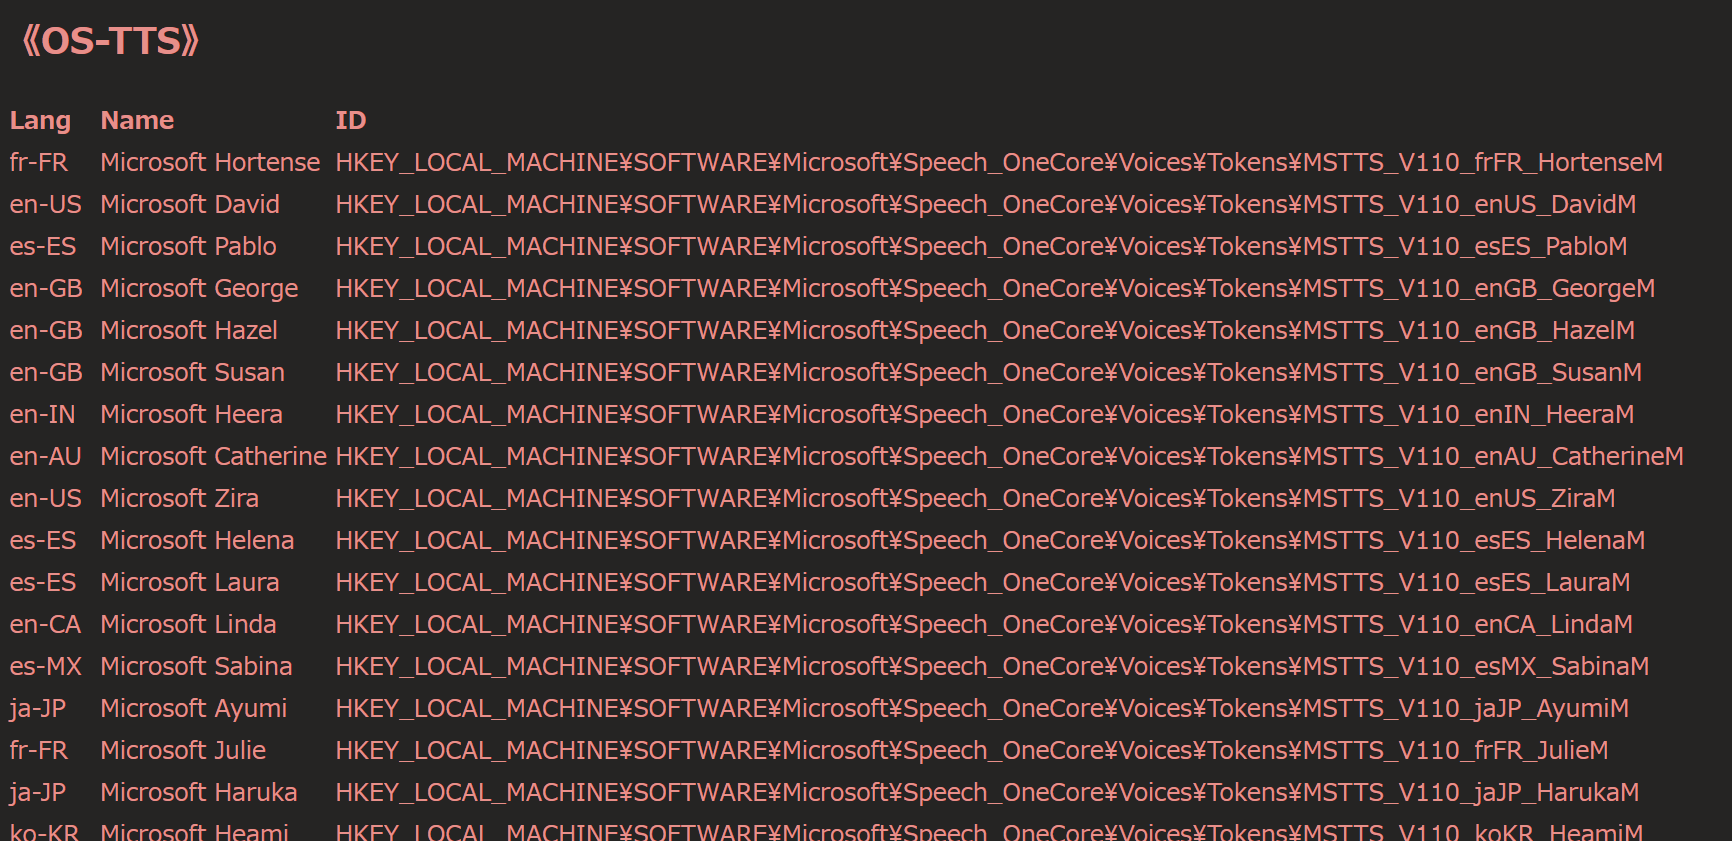
Task: Click the Microsoft Laura name cell
Action: tap(190, 583)
